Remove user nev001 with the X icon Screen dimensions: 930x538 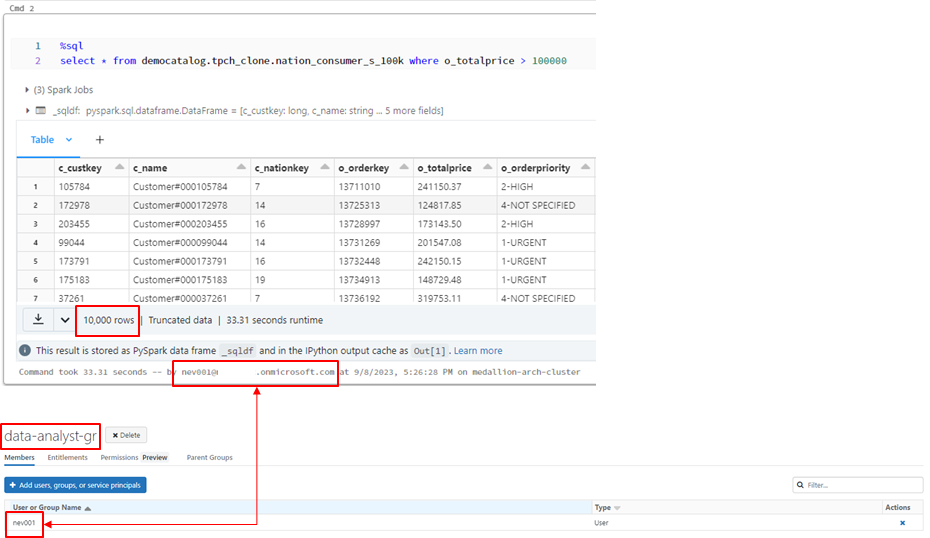[902, 523]
